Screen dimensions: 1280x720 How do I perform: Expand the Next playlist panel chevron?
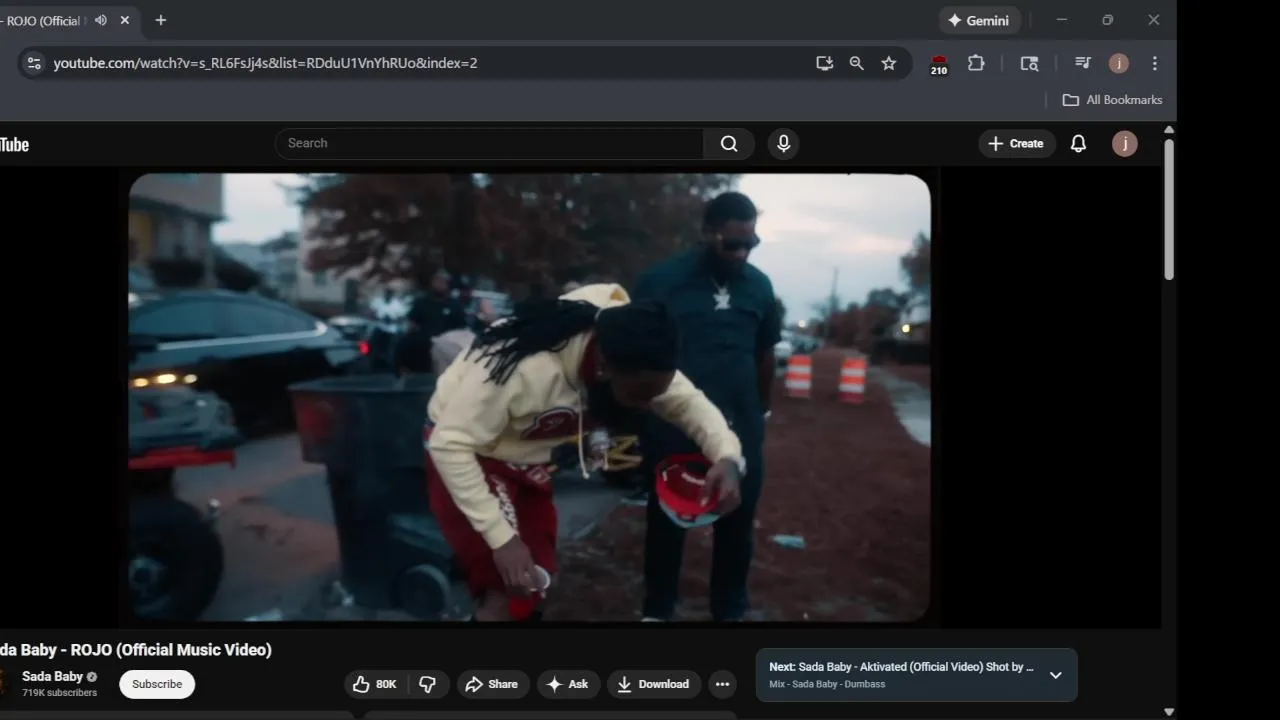tap(1055, 675)
